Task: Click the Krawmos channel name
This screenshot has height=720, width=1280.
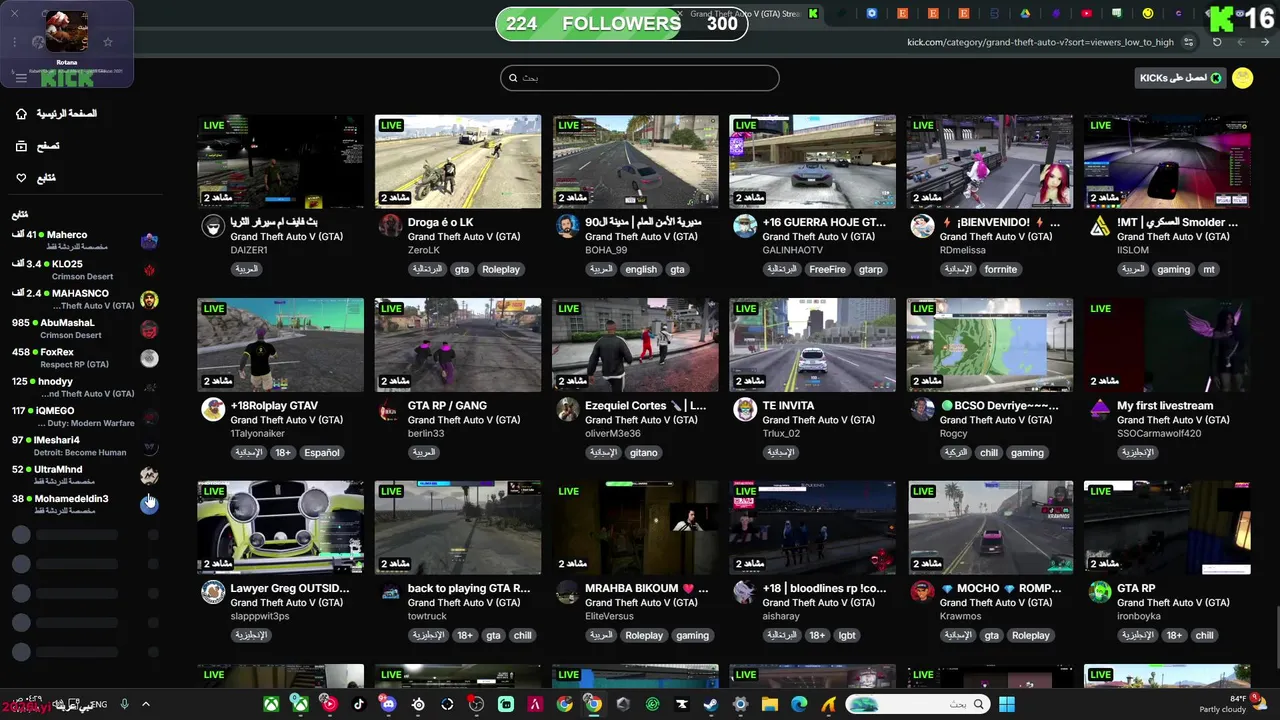Action: click(960, 616)
